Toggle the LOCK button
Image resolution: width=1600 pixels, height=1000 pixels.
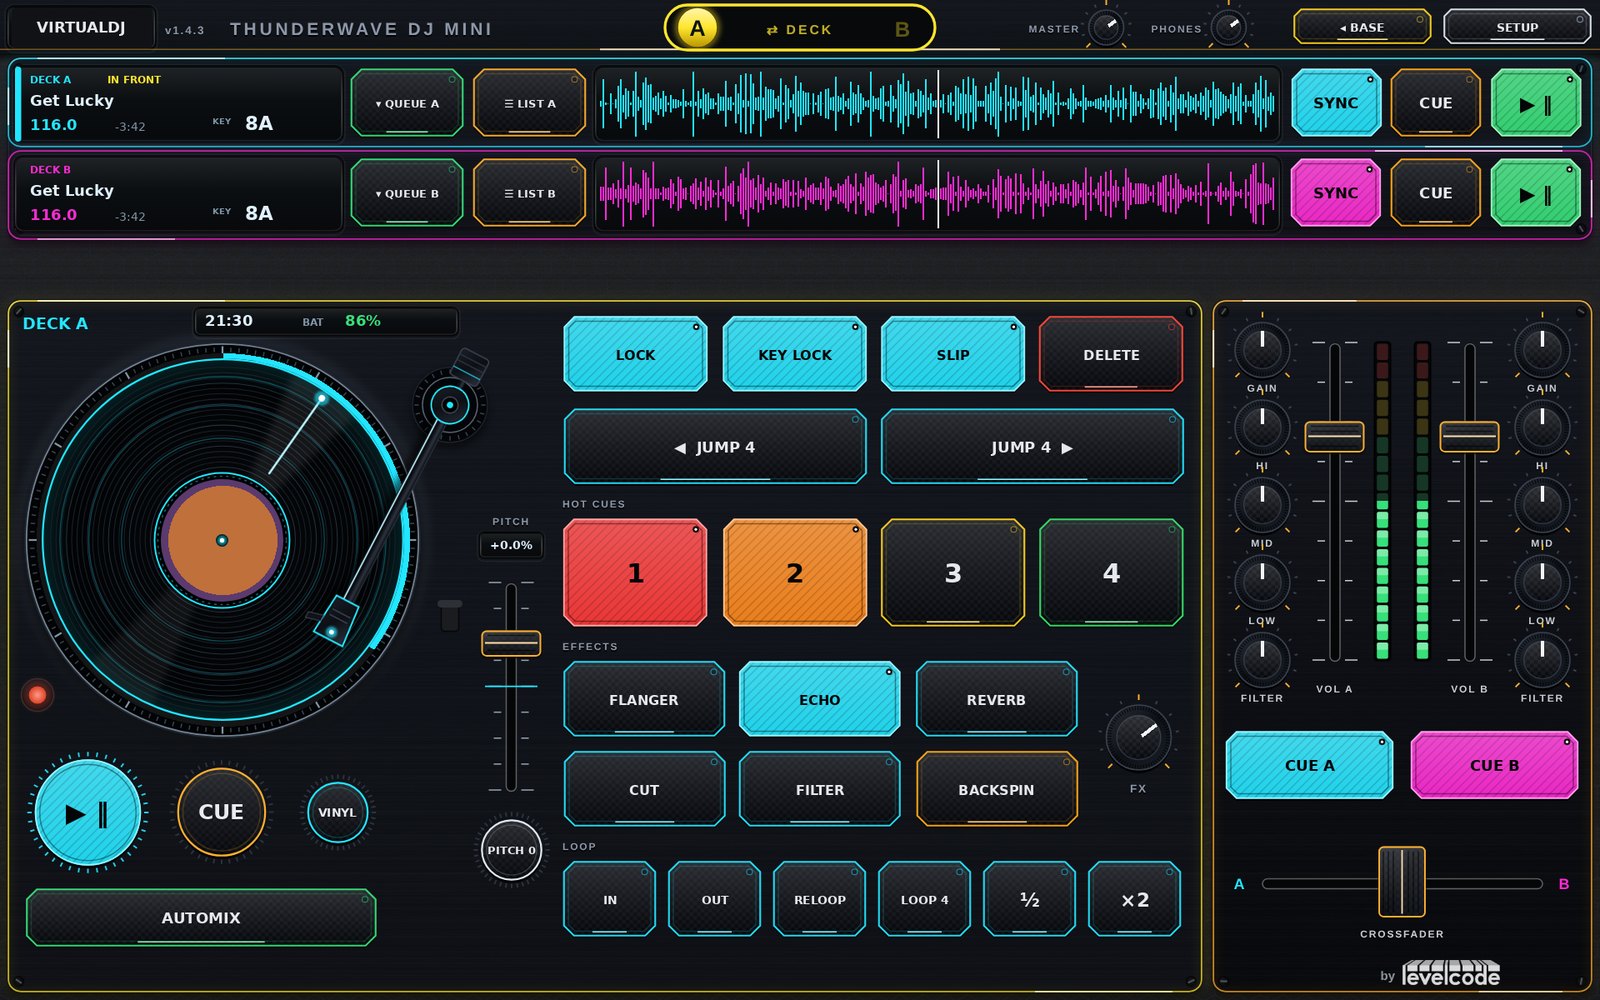[635, 355]
